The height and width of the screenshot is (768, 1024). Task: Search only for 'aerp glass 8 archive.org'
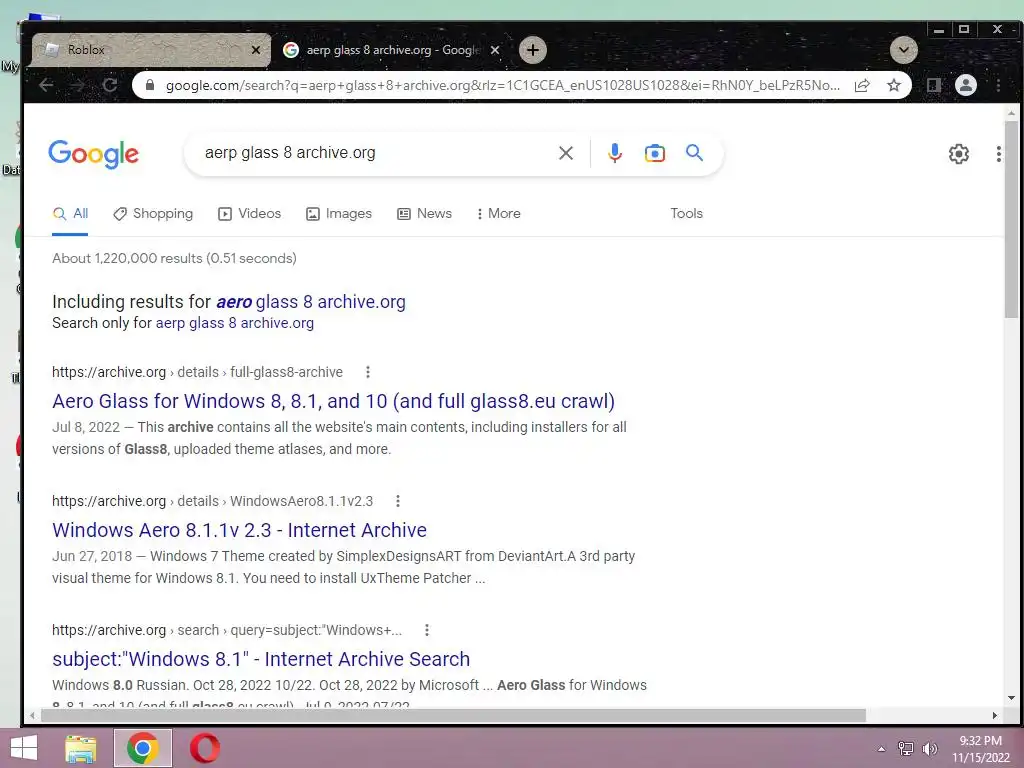coord(234,323)
